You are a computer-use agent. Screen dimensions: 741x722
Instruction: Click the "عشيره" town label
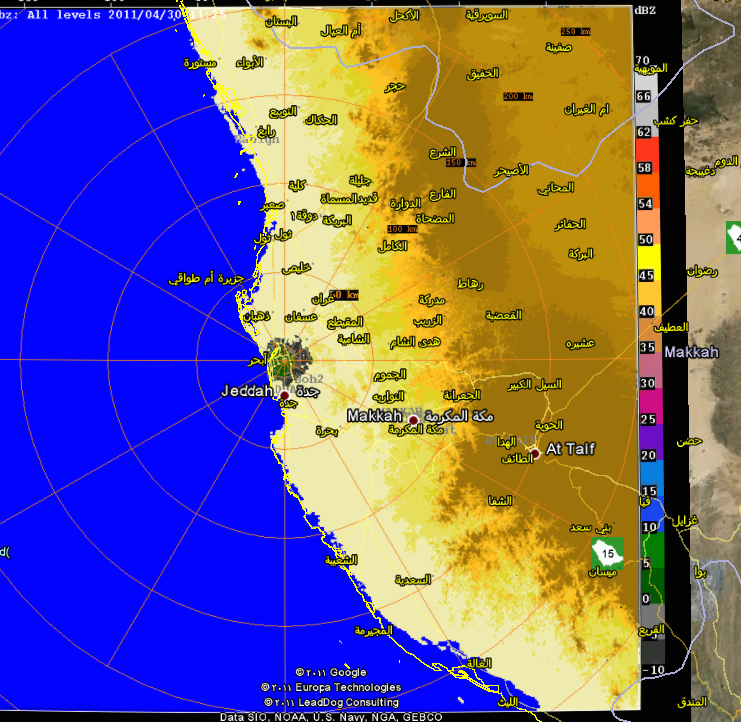(580, 344)
